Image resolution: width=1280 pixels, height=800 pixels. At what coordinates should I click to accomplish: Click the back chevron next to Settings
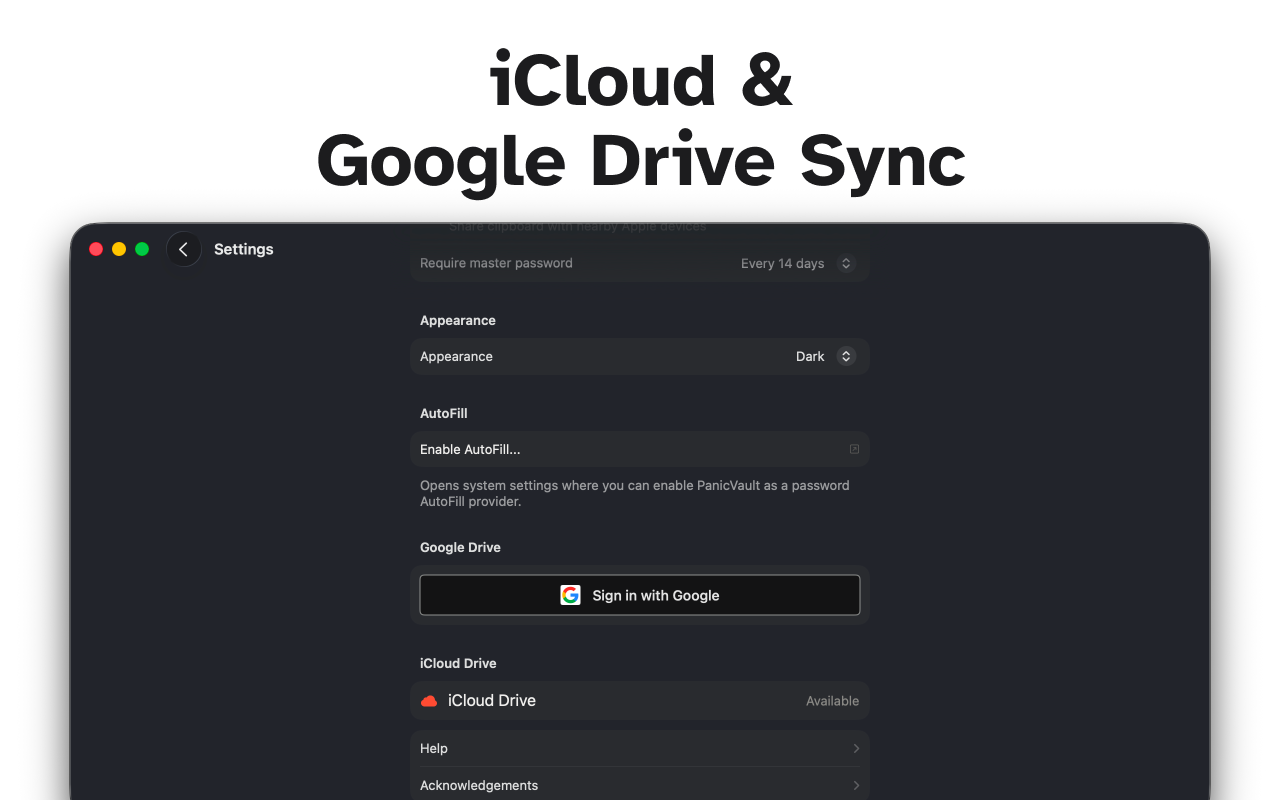click(184, 248)
